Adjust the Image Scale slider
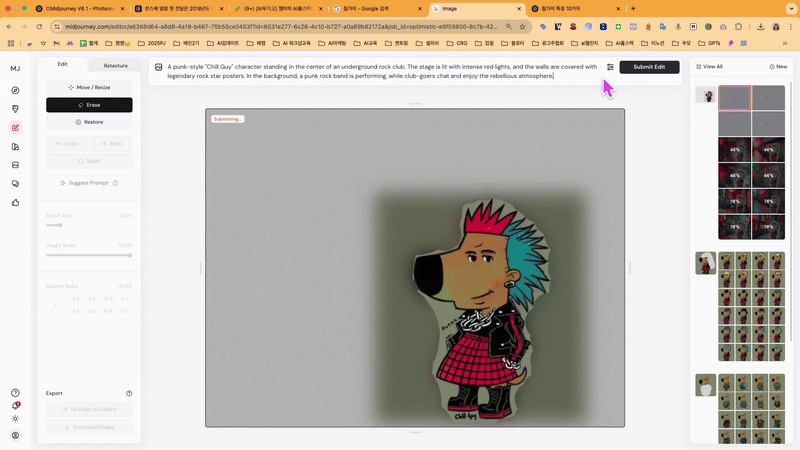Viewport: 800px width, 450px height. pyautogui.click(x=89, y=255)
